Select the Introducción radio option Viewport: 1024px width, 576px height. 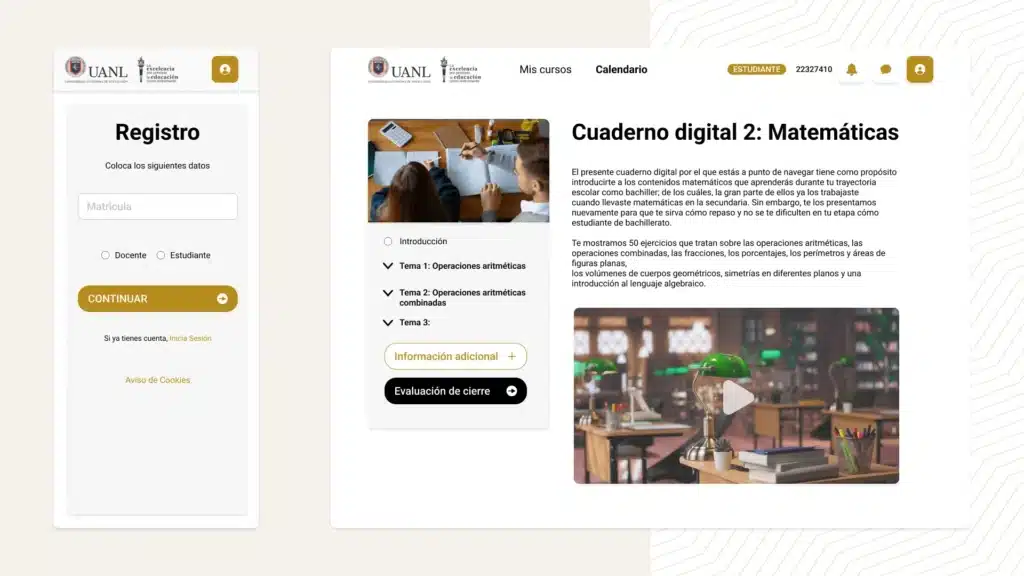click(388, 241)
